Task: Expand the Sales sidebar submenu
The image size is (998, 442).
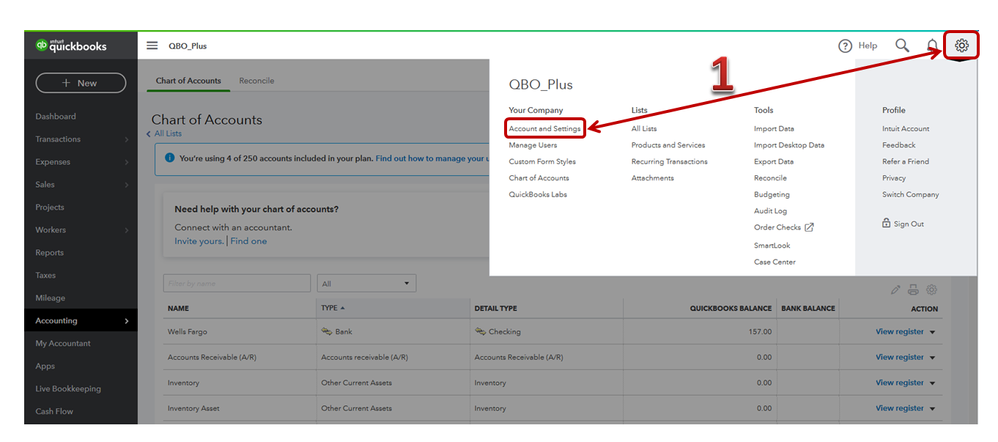Action: tap(127, 185)
